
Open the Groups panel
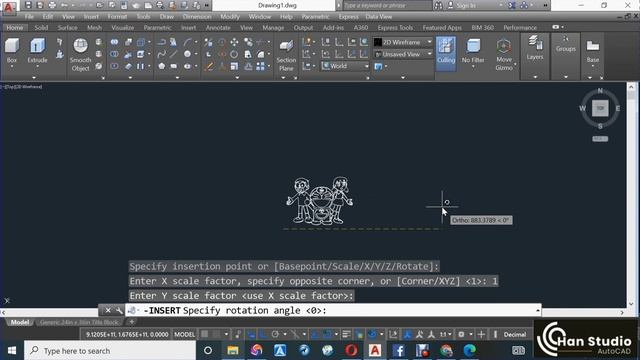(x=565, y=44)
